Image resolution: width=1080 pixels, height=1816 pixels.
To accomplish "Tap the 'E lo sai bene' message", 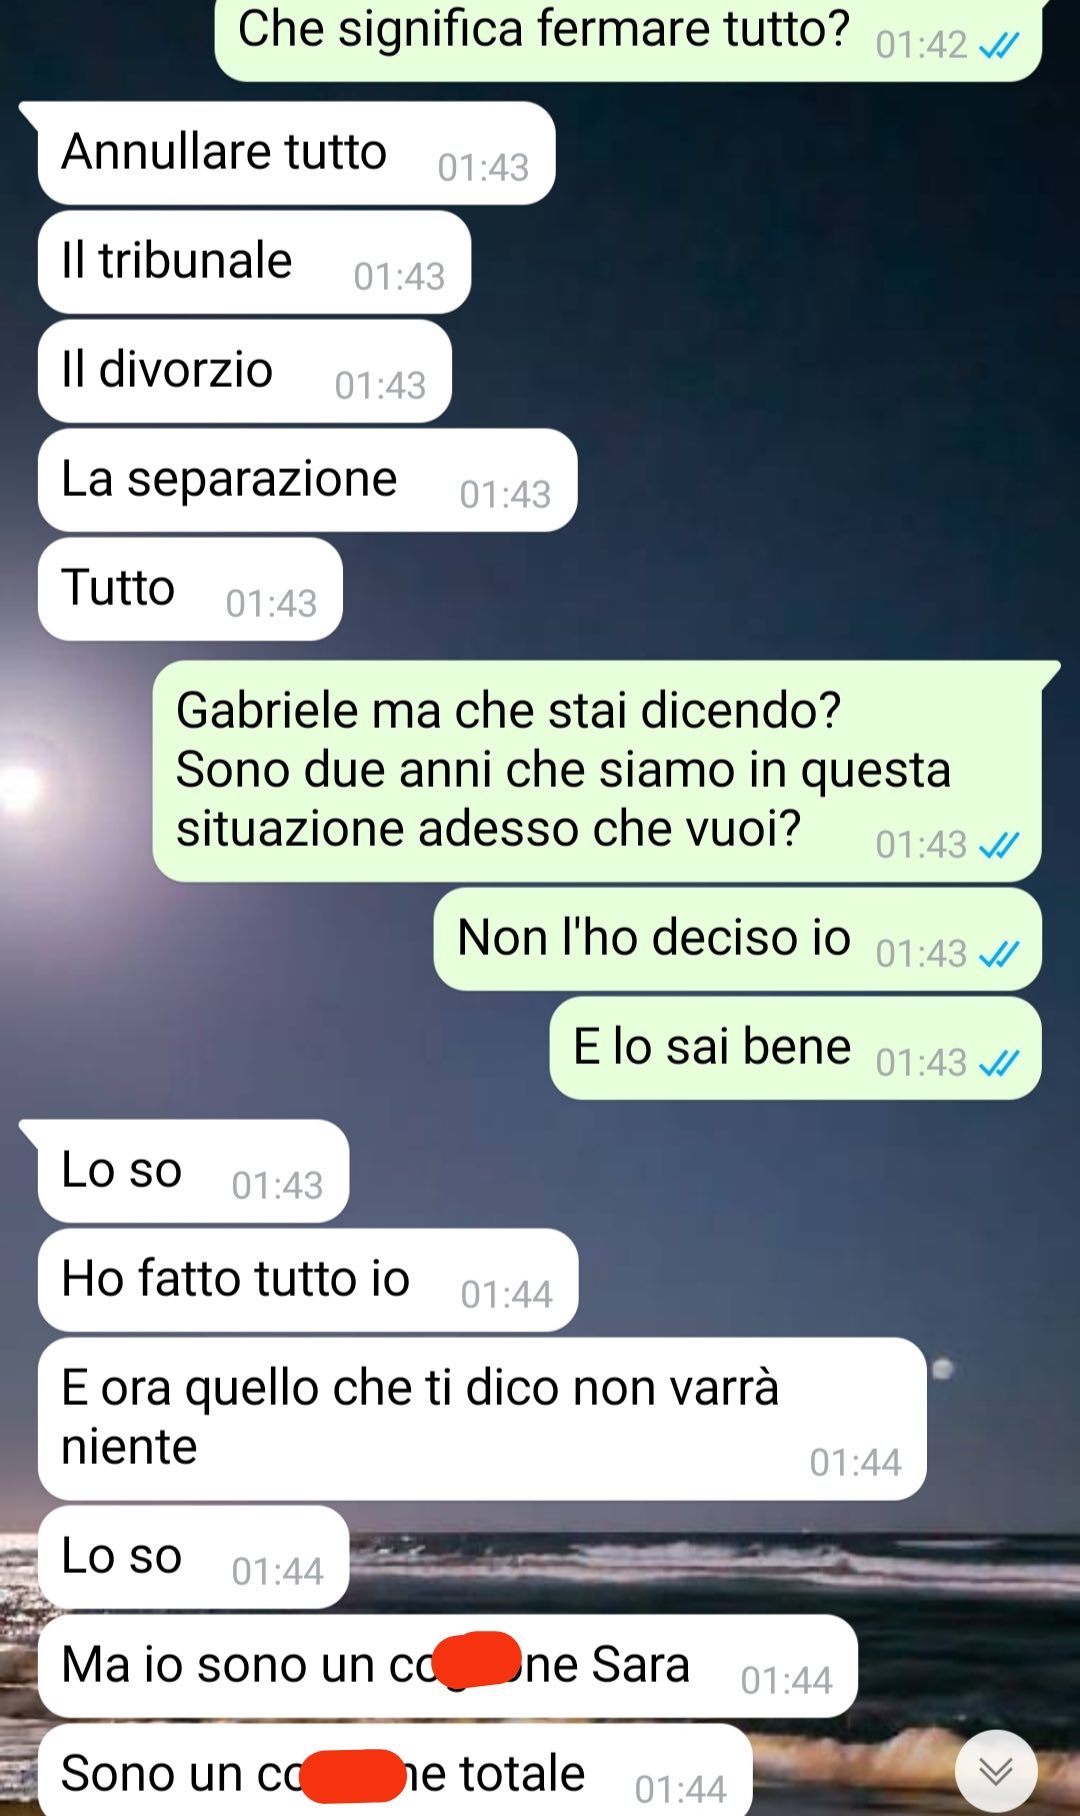I will pos(795,1048).
